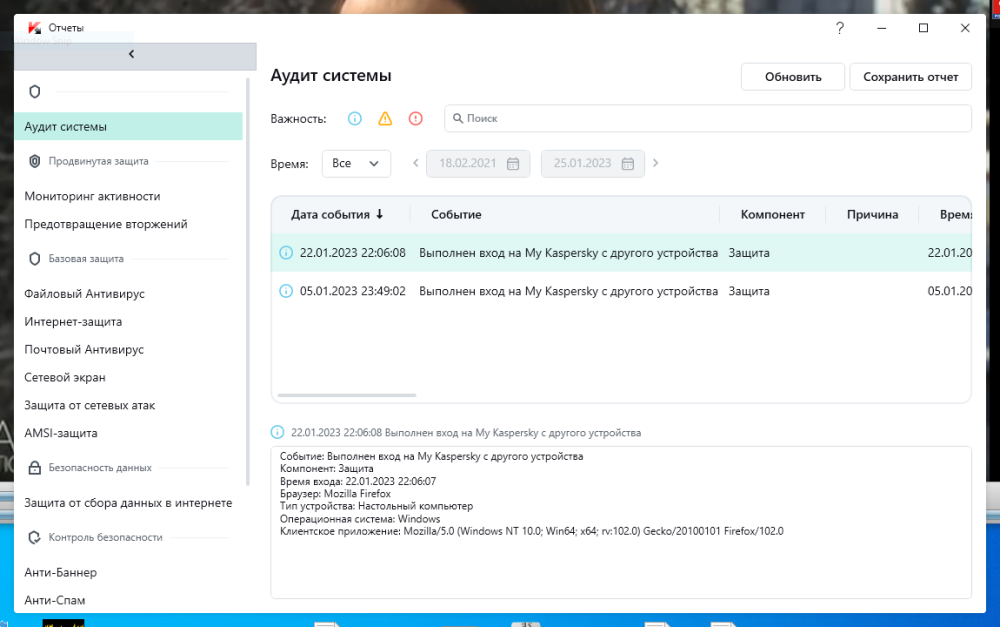This screenshot has height=627, width=1000.
Task: Click the Клиентское приложение detail line
Action: point(532,531)
